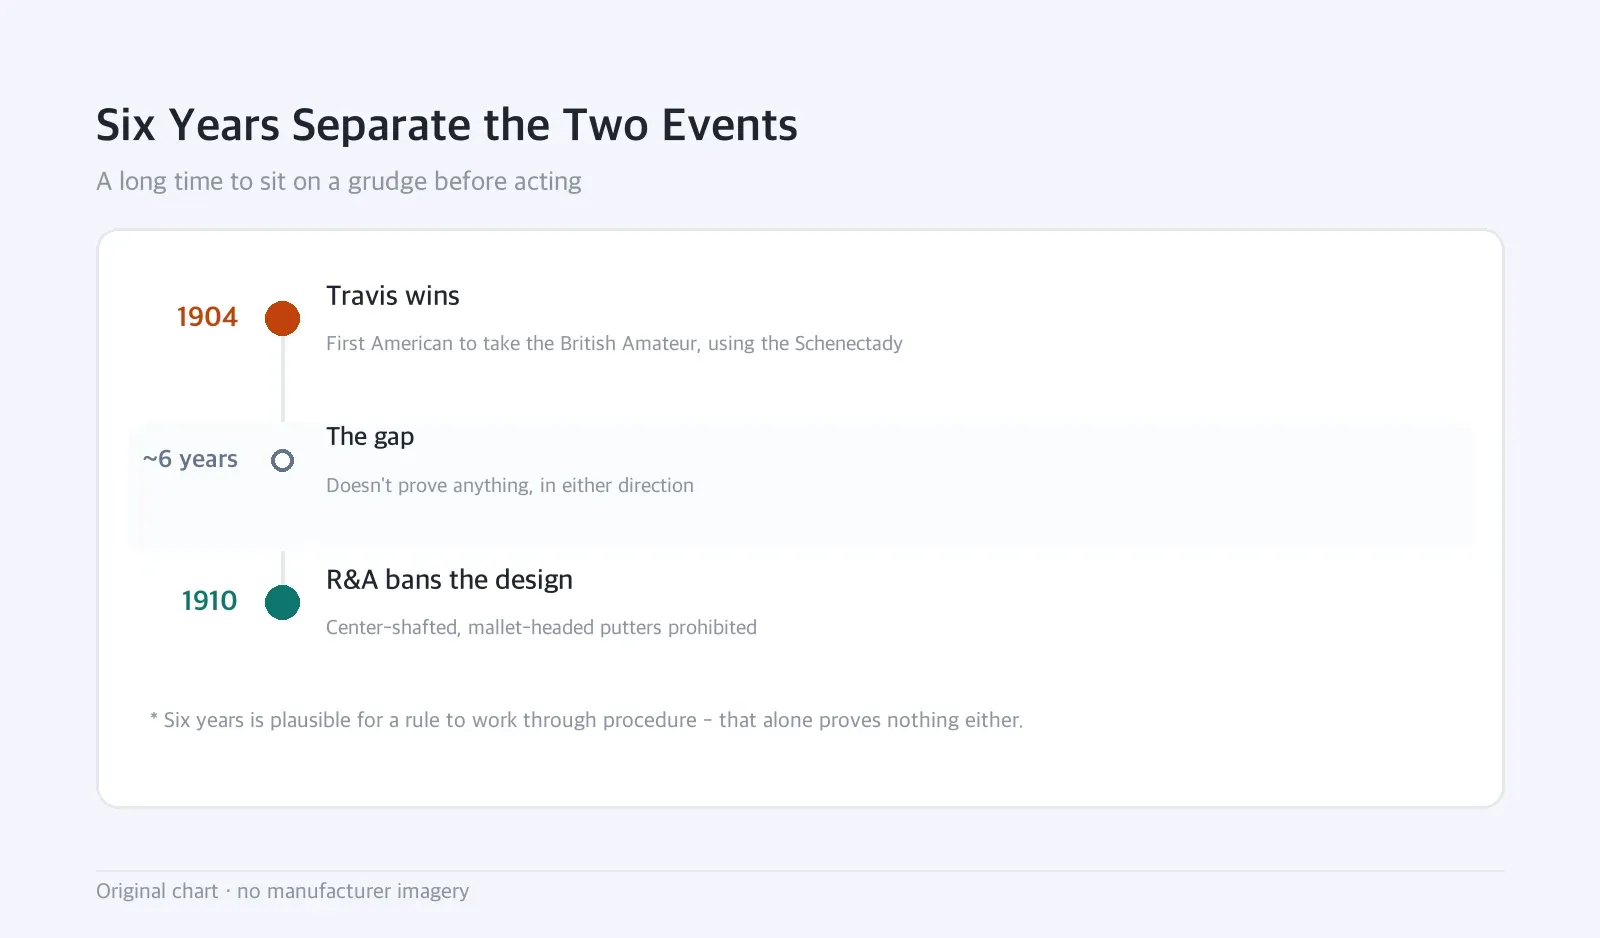This screenshot has height=938, width=1600.
Task: Select the 1904 year label
Action: pyautogui.click(x=207, y=317)
